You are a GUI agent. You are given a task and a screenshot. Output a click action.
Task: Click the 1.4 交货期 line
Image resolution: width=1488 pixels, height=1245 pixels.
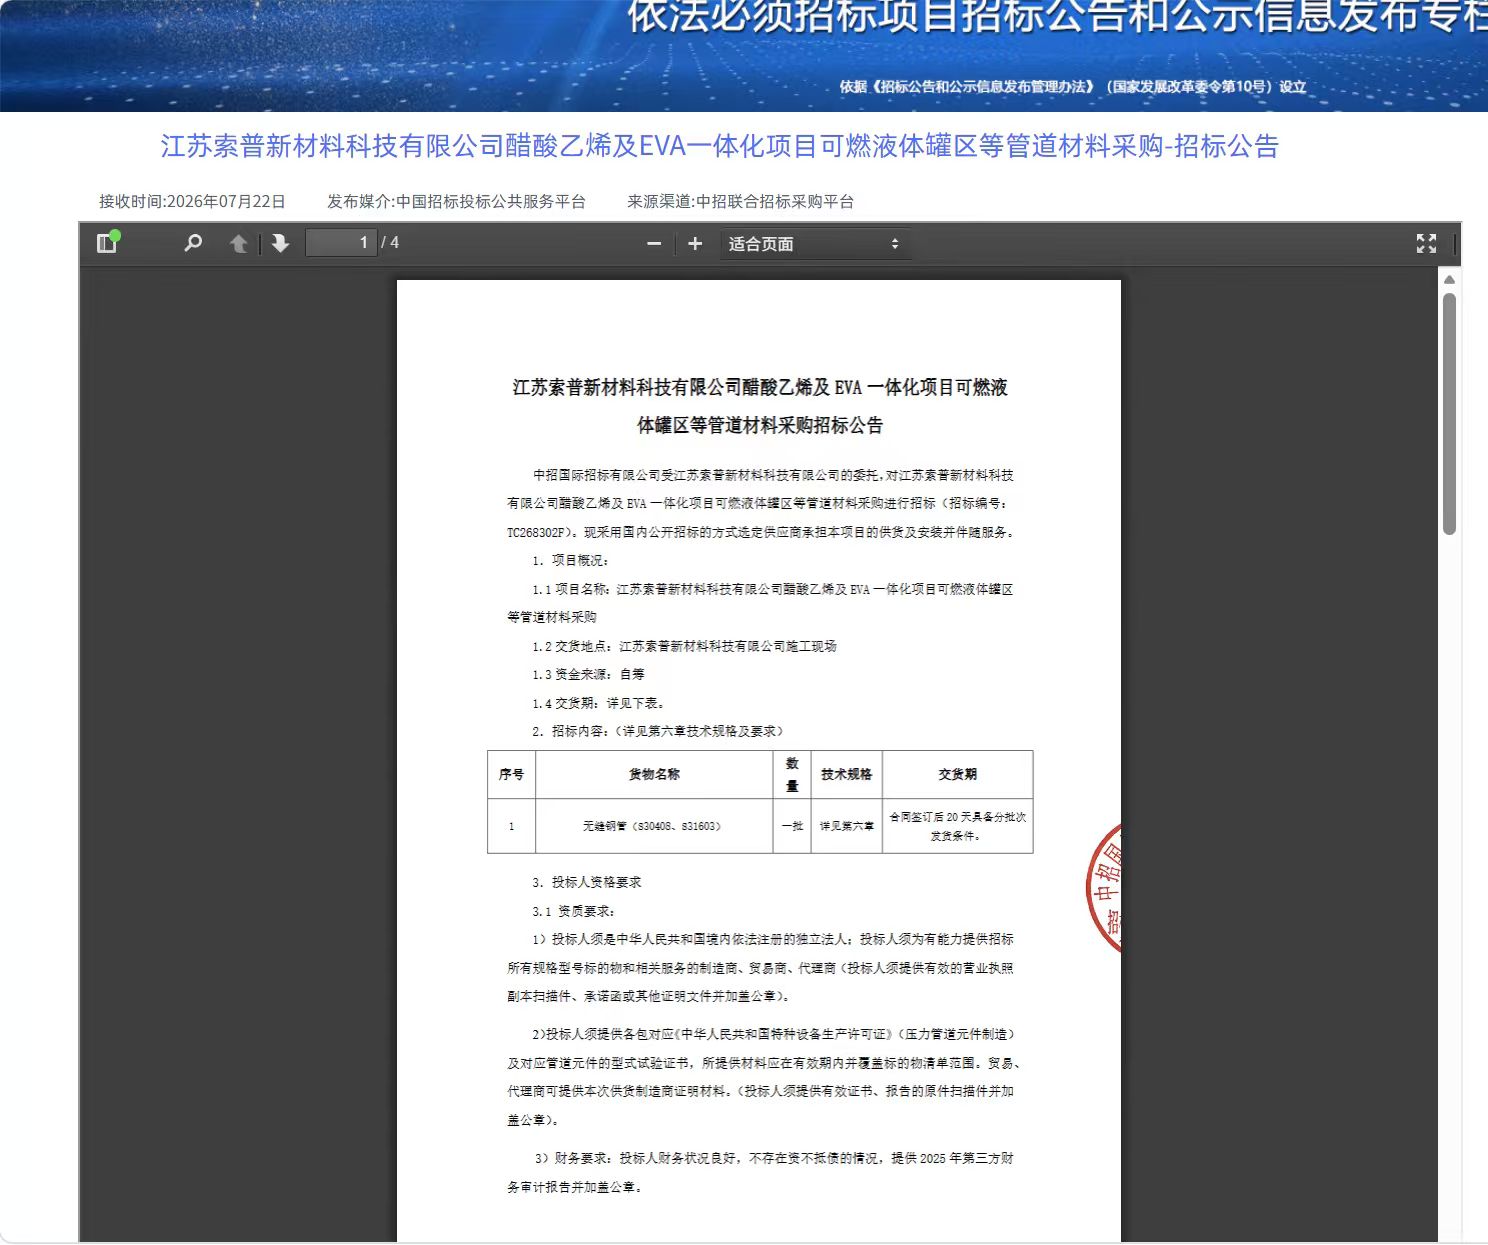[x=598, y=703]
